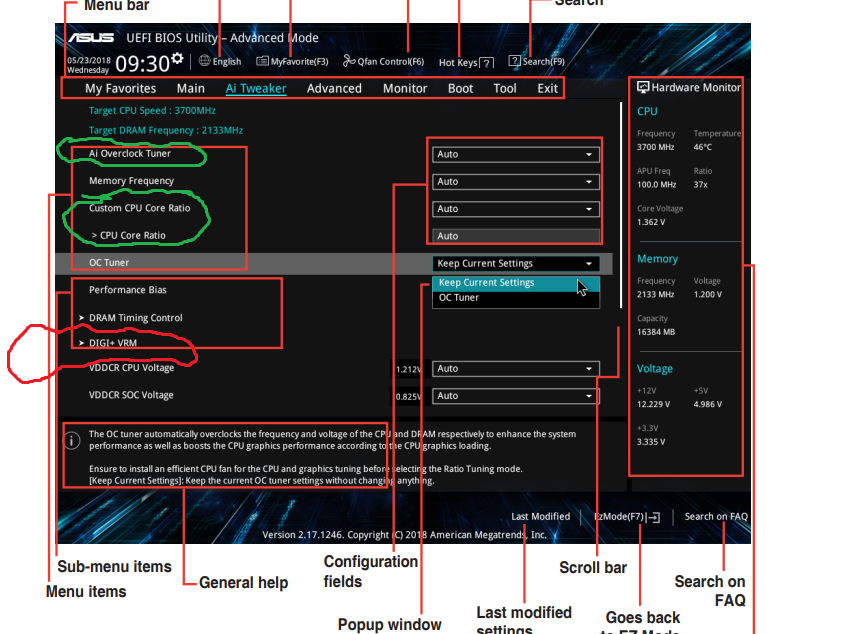The height and width of the screenshot is (634, 843).
Task: Open the Custom CPU Core Ratio dropdown
Action: click(515, 209)
